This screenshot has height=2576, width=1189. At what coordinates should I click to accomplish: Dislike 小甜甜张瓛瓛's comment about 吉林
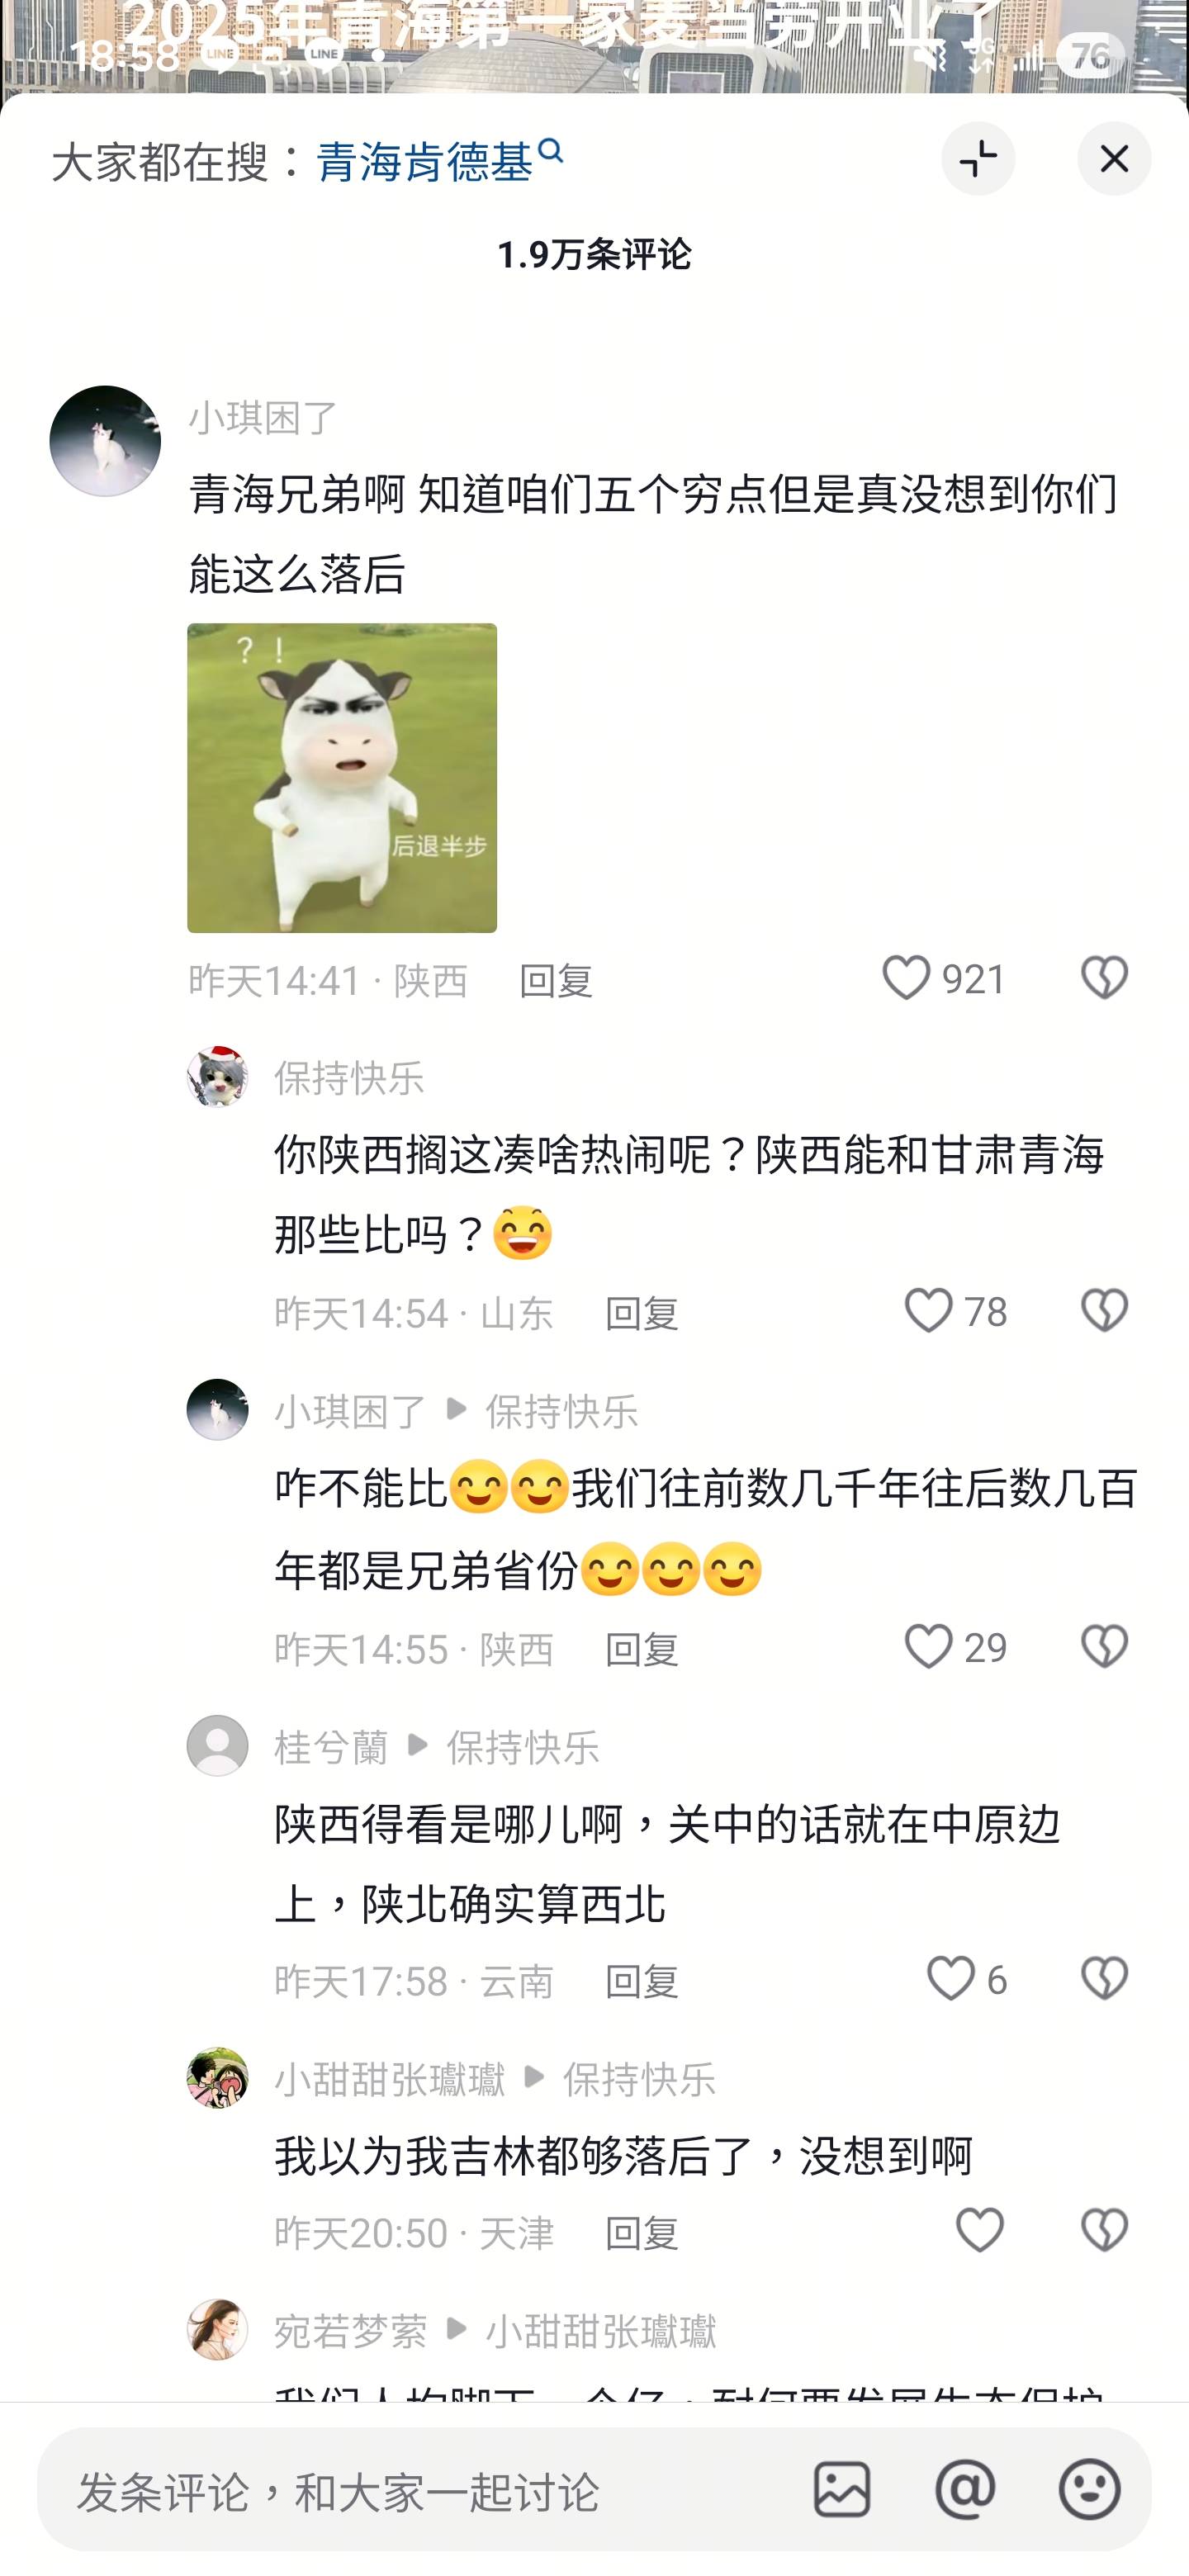[x=1104, y=2230]
